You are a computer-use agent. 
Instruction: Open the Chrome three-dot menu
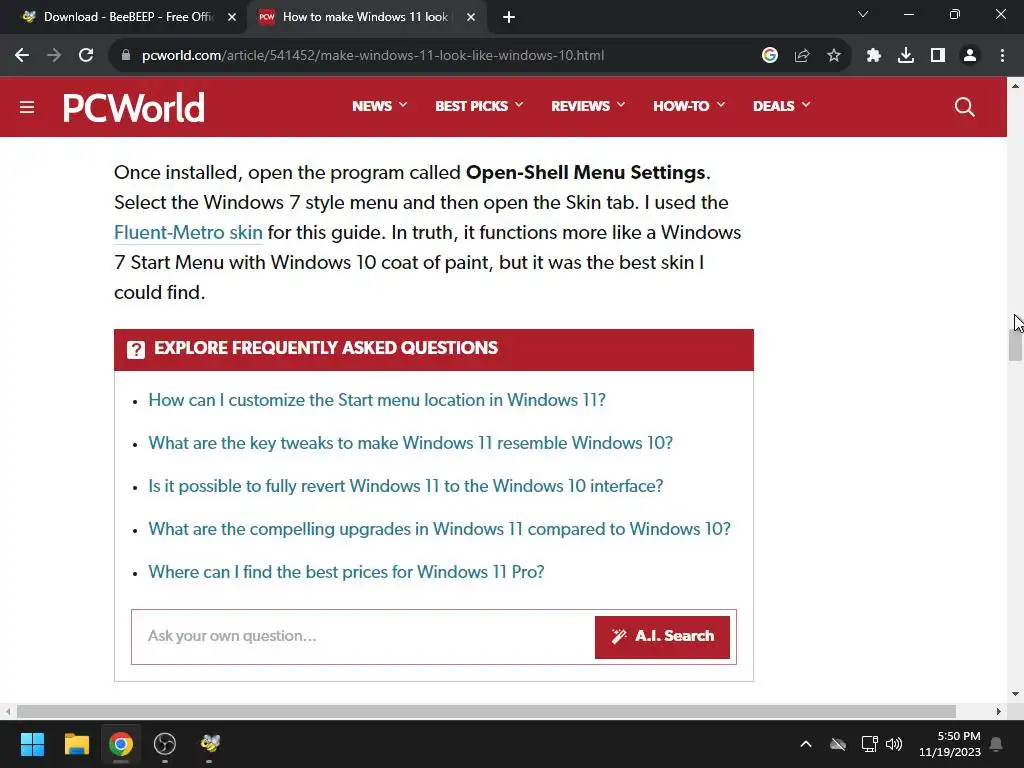pyautogui.click(x=1002, y=56)
